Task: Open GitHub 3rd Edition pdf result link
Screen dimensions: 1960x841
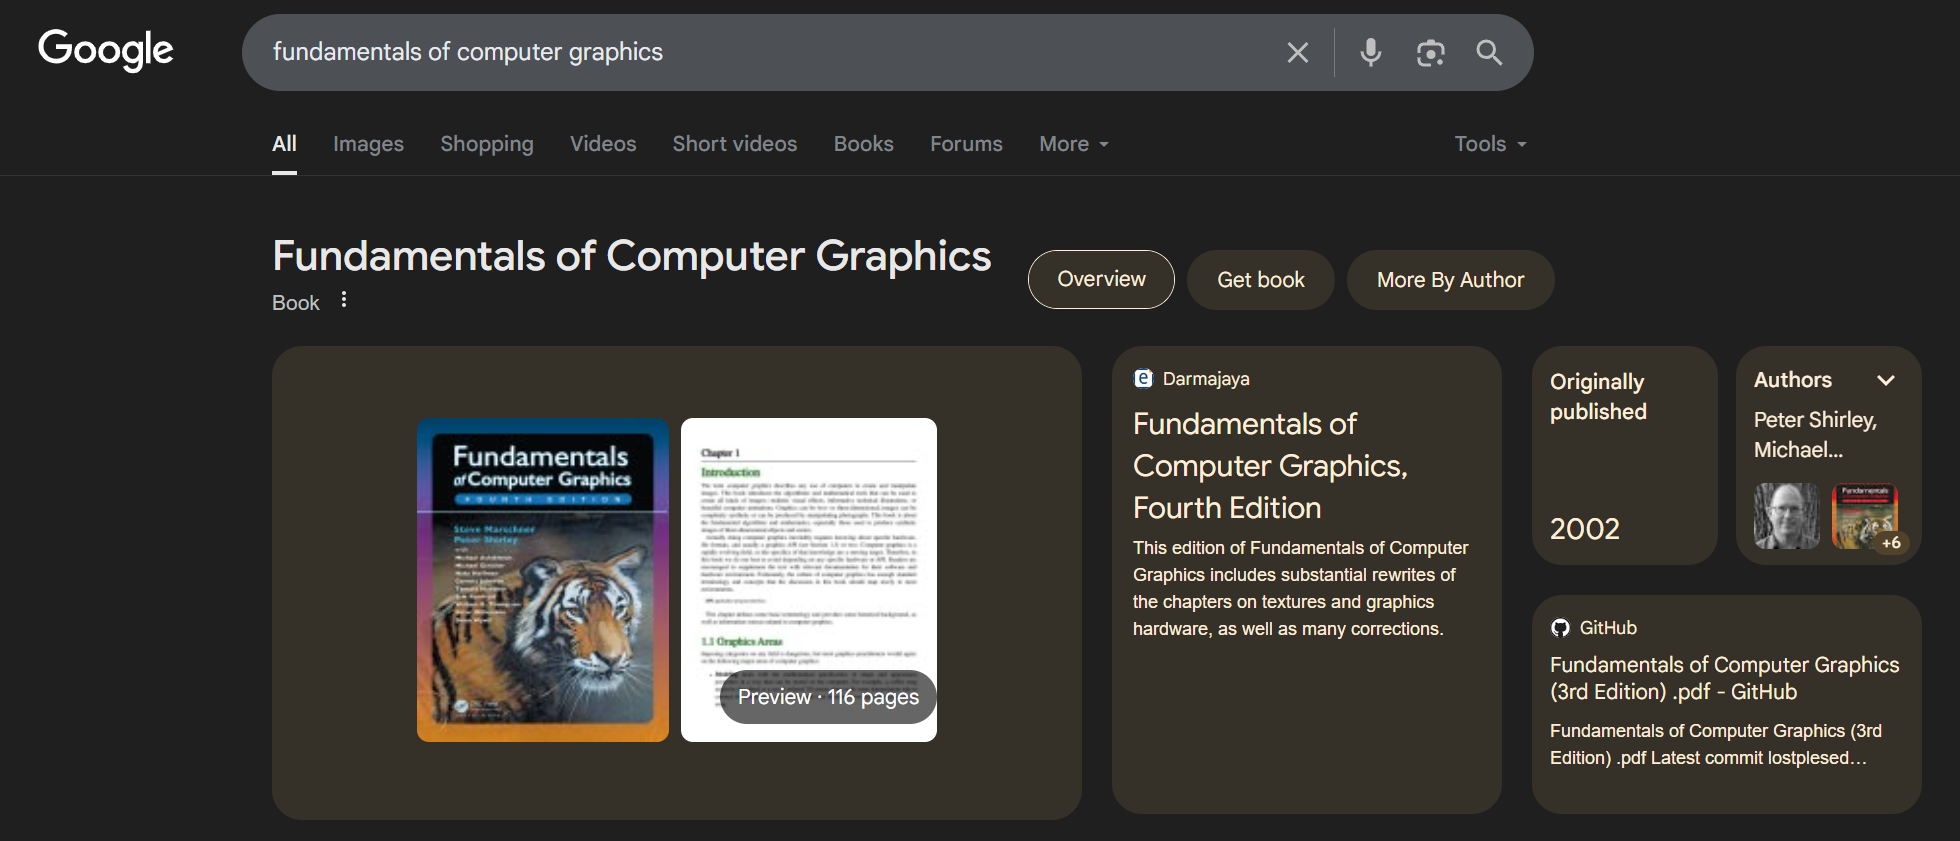Action: 1724,678
